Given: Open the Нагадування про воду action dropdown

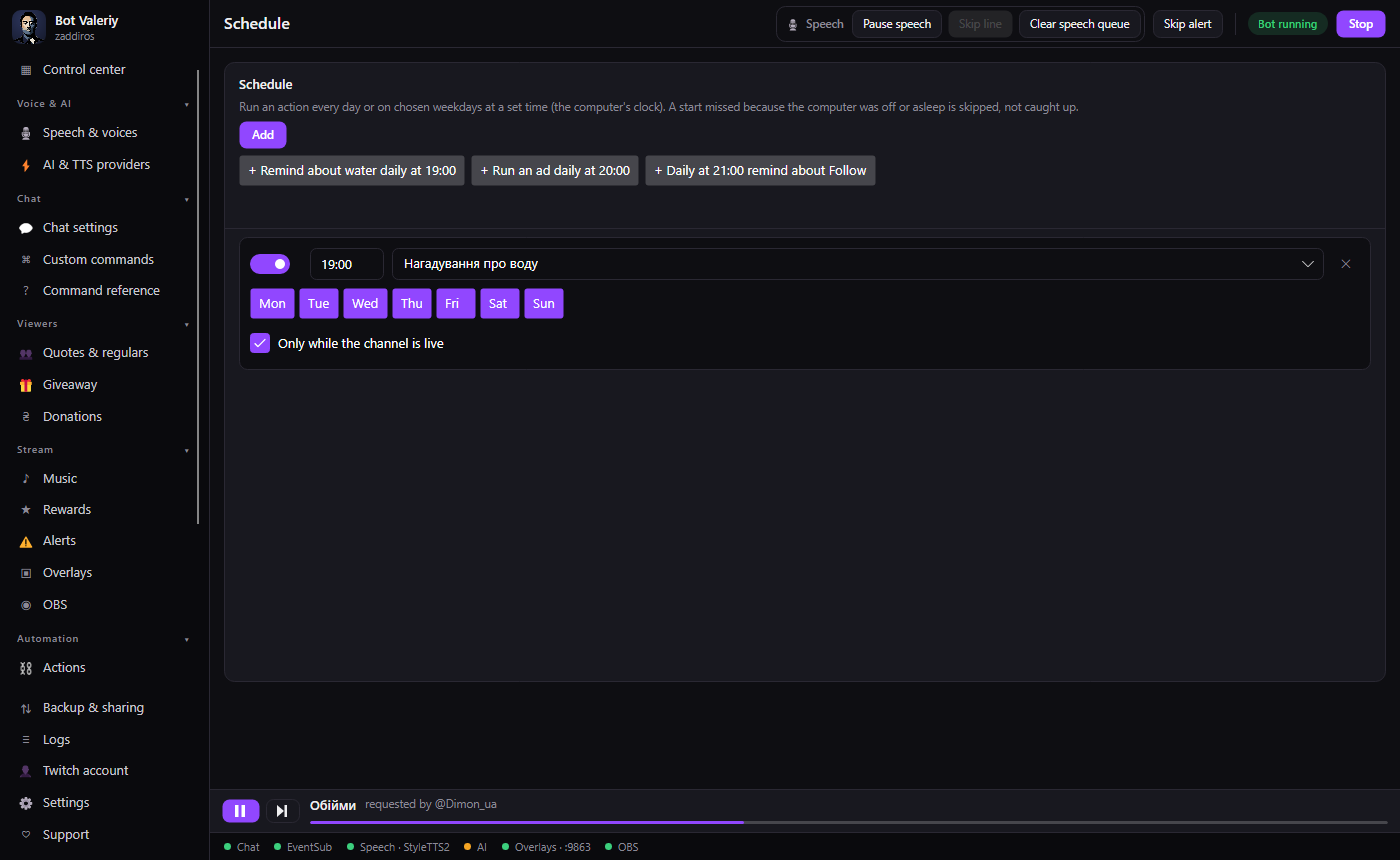Looking at the screenshot, I should (x=858, y=264).
